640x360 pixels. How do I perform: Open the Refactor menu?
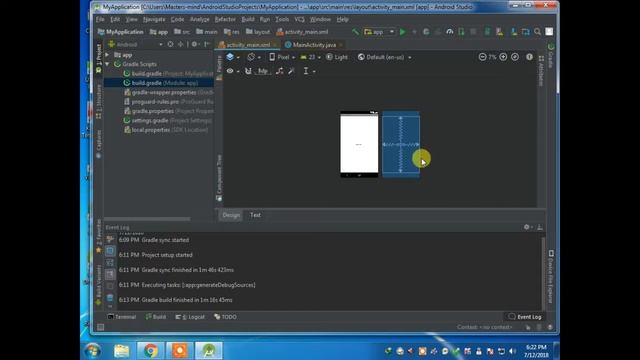pos(225,19)
